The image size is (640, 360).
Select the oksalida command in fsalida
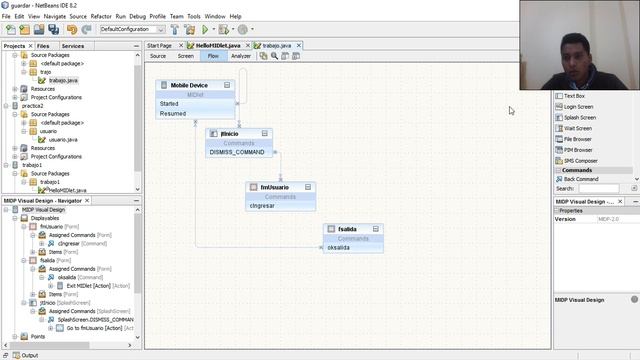(x=338, y=248)
